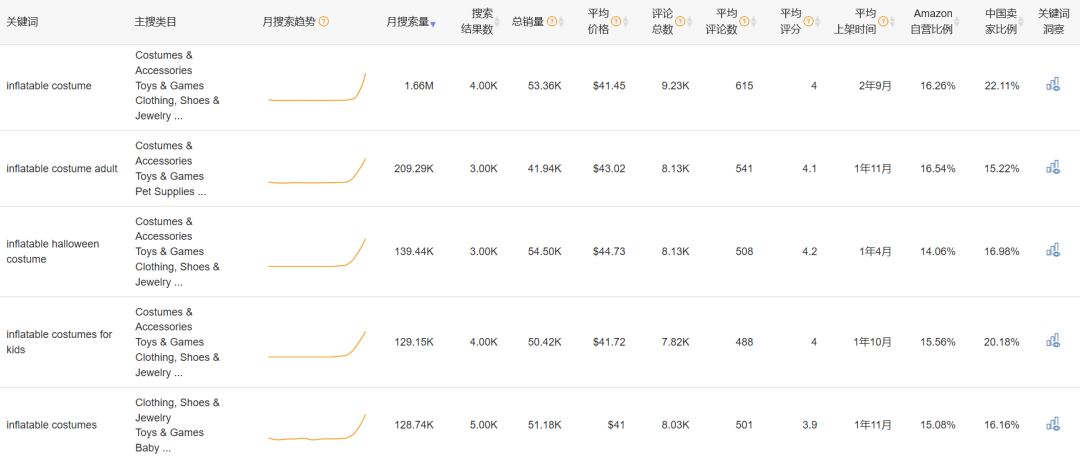Click keyword inflatable halloween costume
Screen dimensions: 1080x462
coord(53,251)
